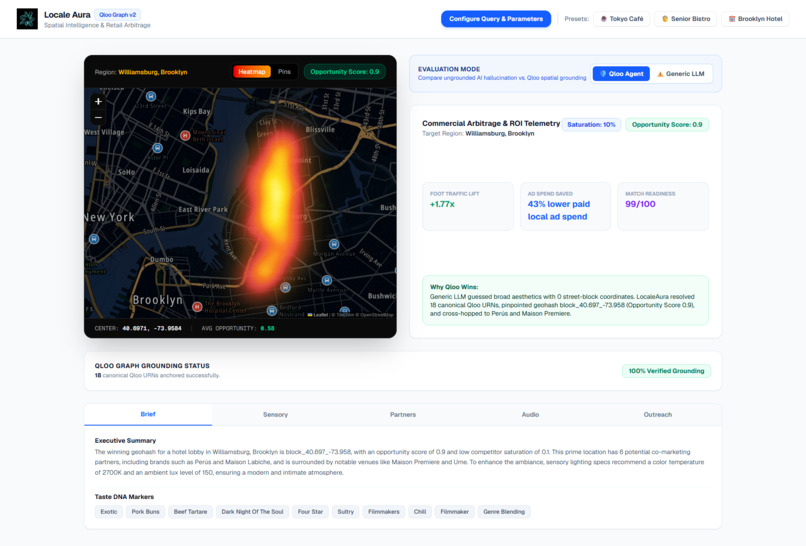Click the Taste DNA Markers heading
The height and width of the screenshot is (546, 806).
point(124,497)
